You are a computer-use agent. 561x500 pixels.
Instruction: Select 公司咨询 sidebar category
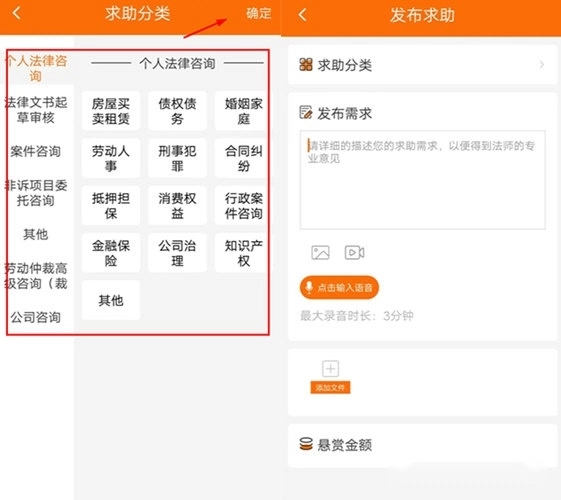(x=36, y=317)
